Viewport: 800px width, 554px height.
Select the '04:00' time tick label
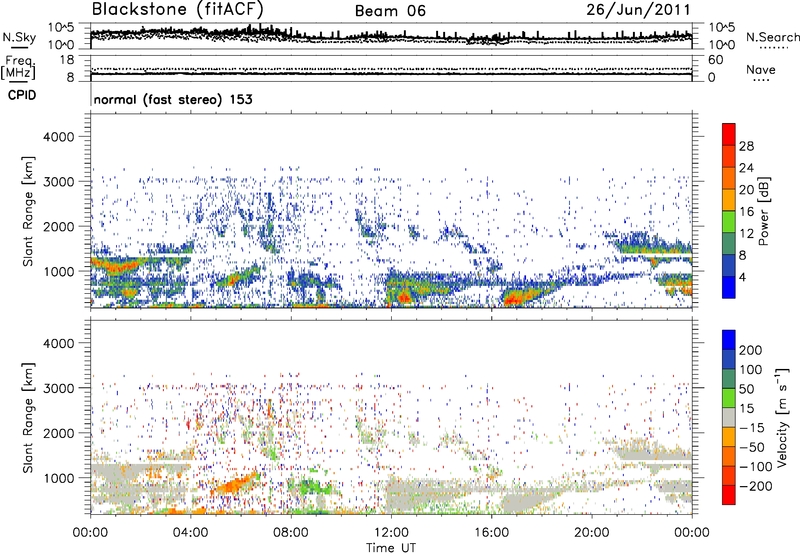190,533
